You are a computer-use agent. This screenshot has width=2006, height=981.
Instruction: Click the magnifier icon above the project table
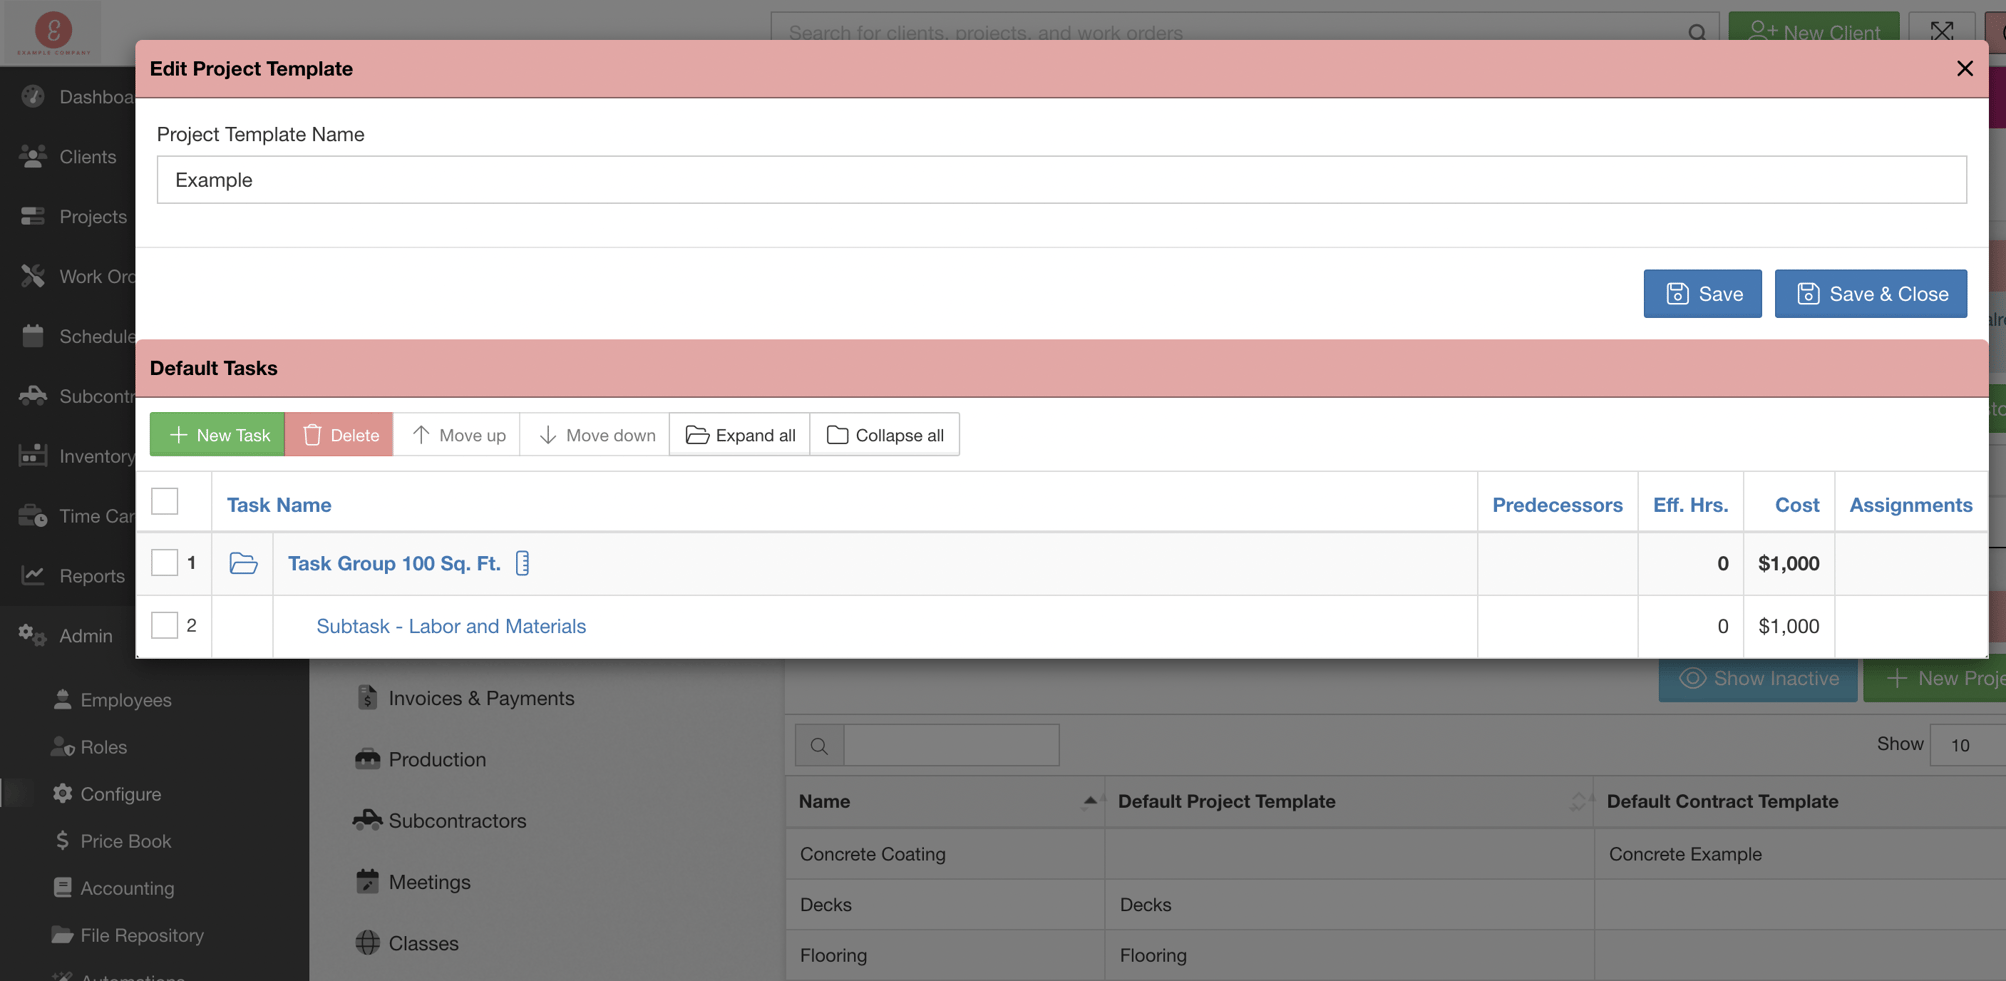click(819, 745)
